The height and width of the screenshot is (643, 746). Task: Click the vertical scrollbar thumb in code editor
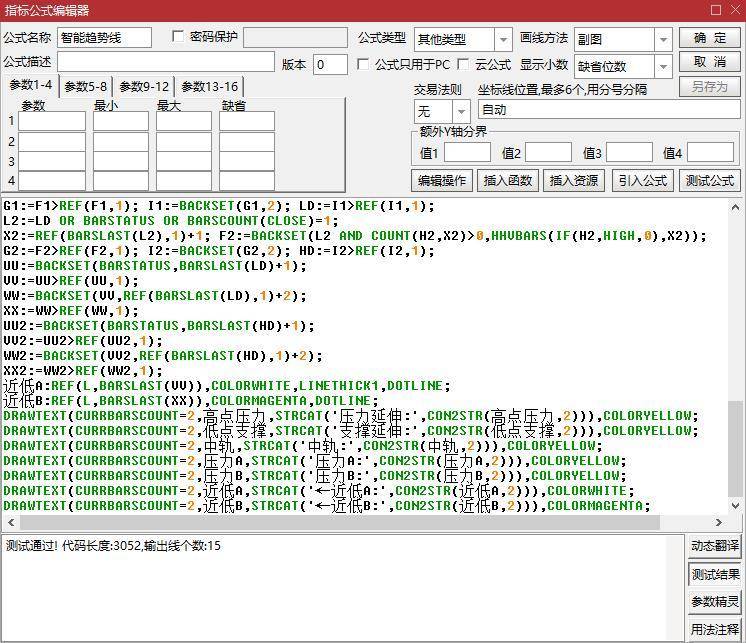pos(735,448)
